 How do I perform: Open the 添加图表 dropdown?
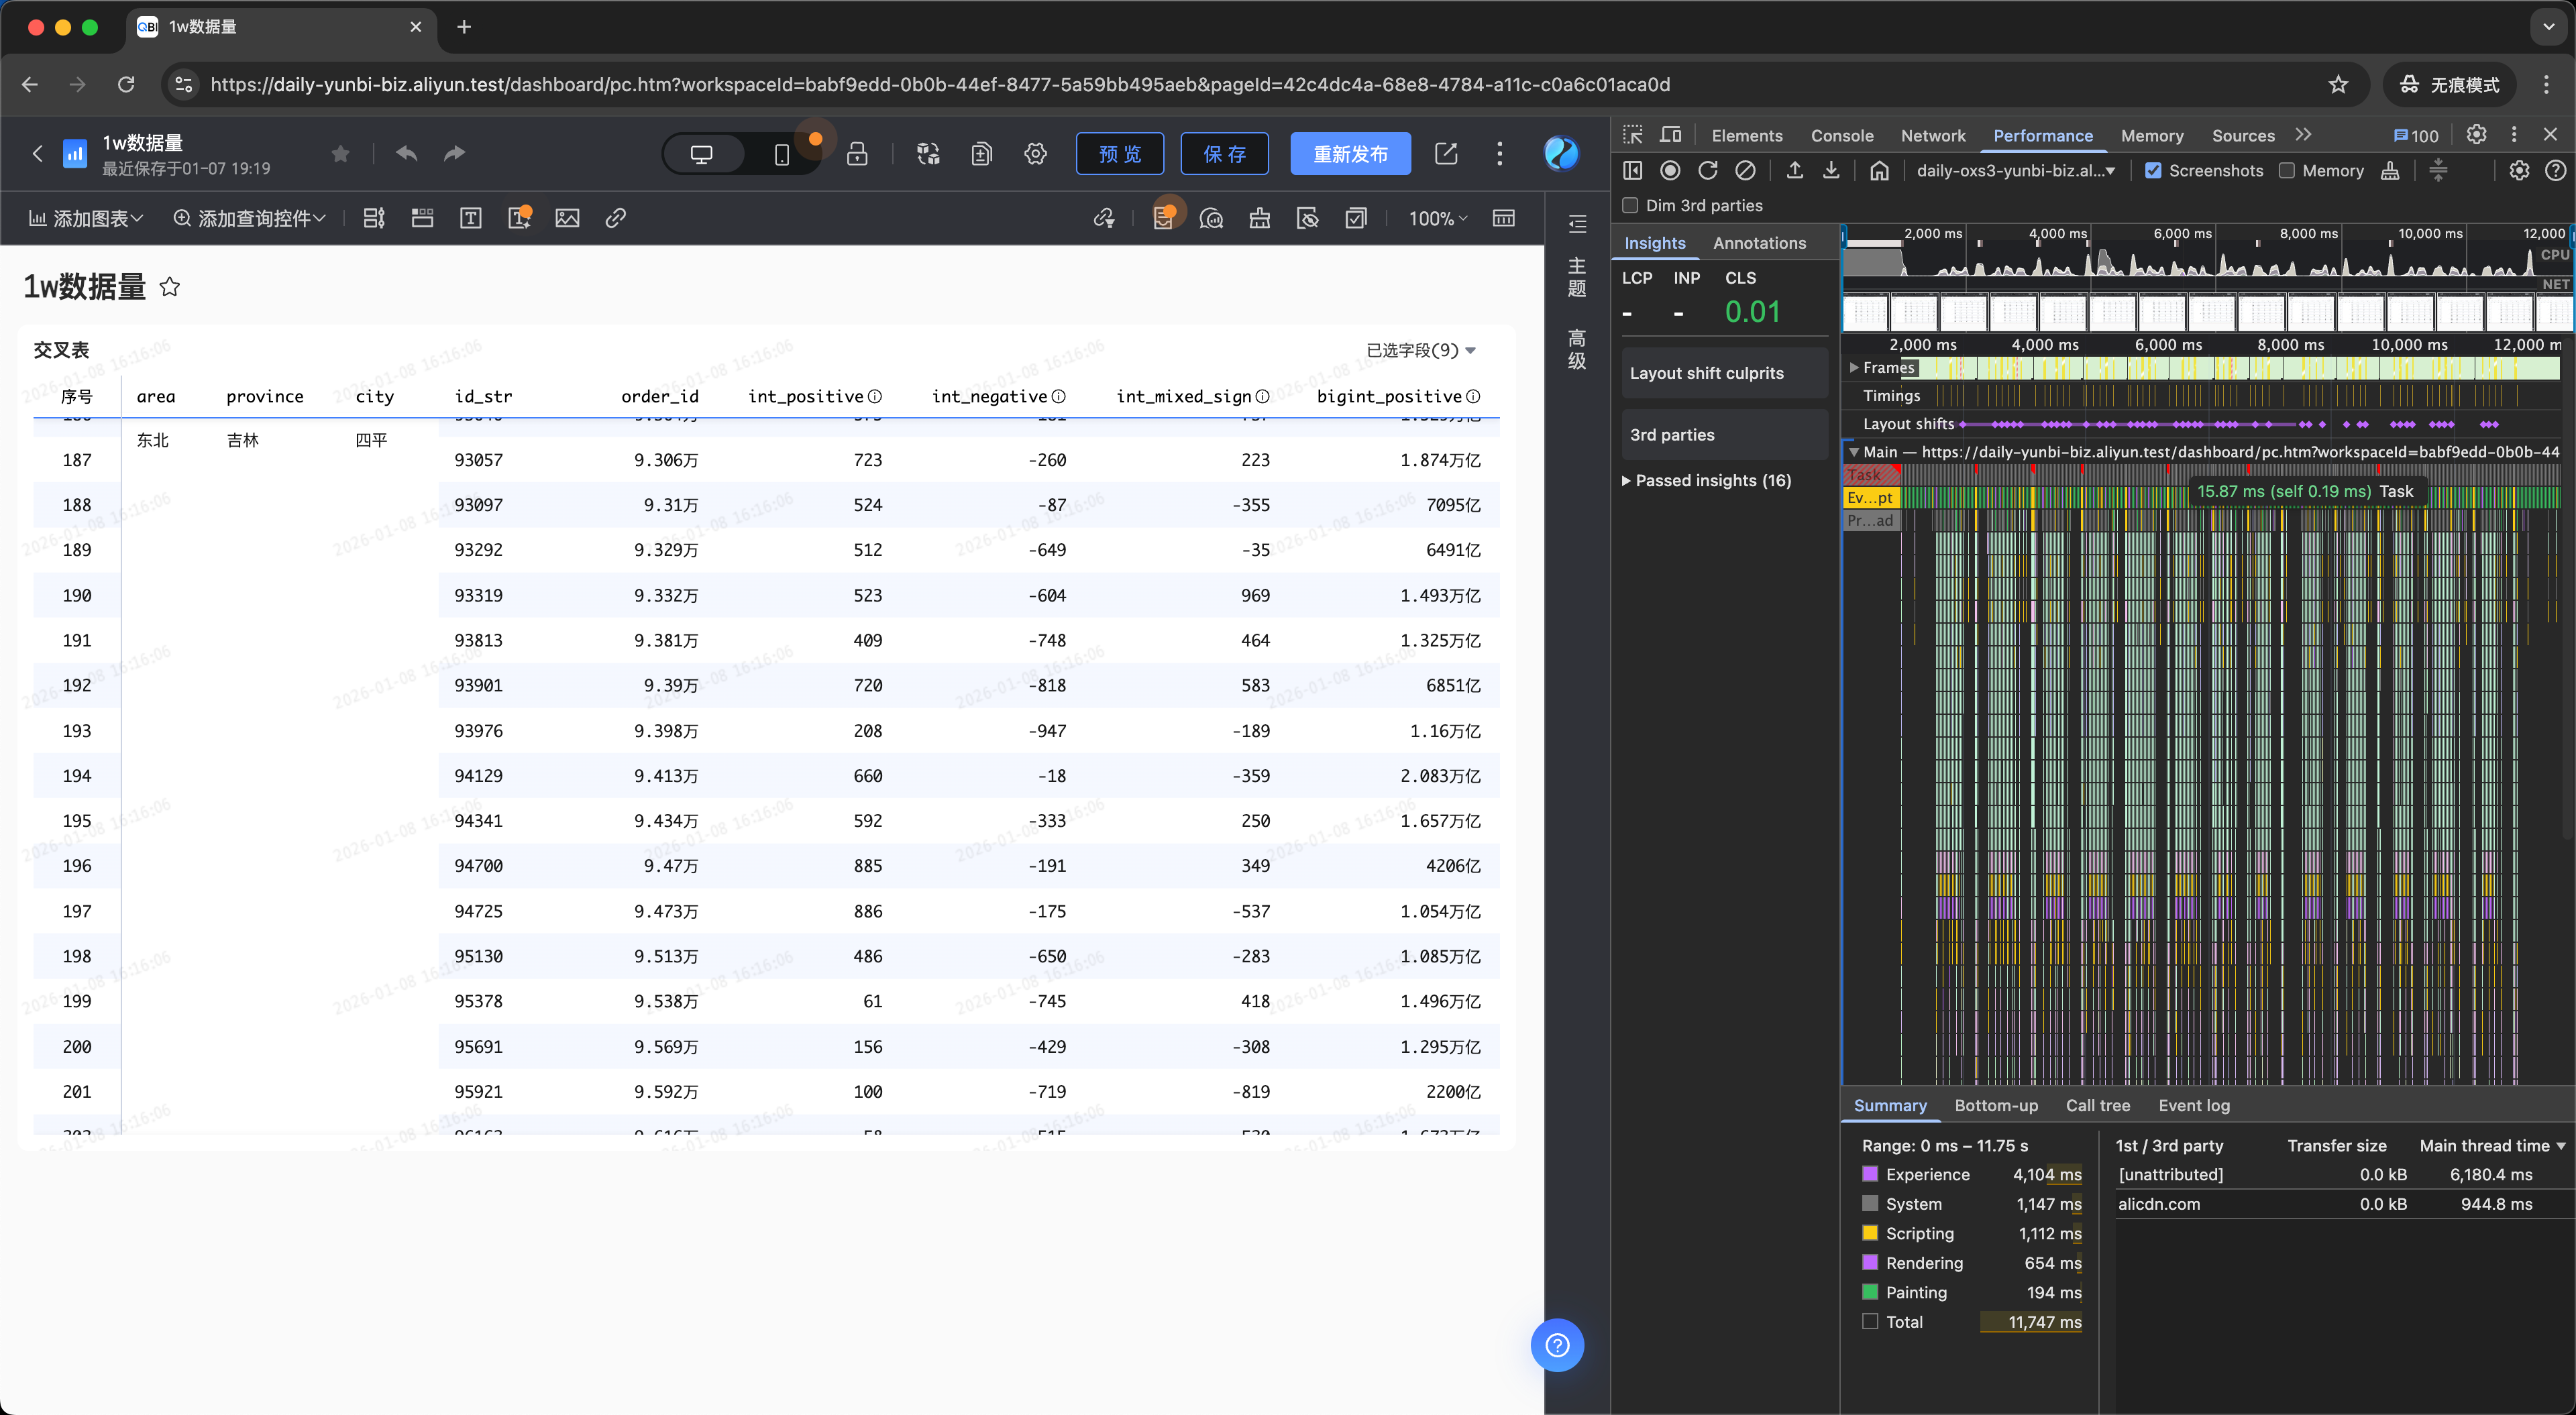click(86, 218)
